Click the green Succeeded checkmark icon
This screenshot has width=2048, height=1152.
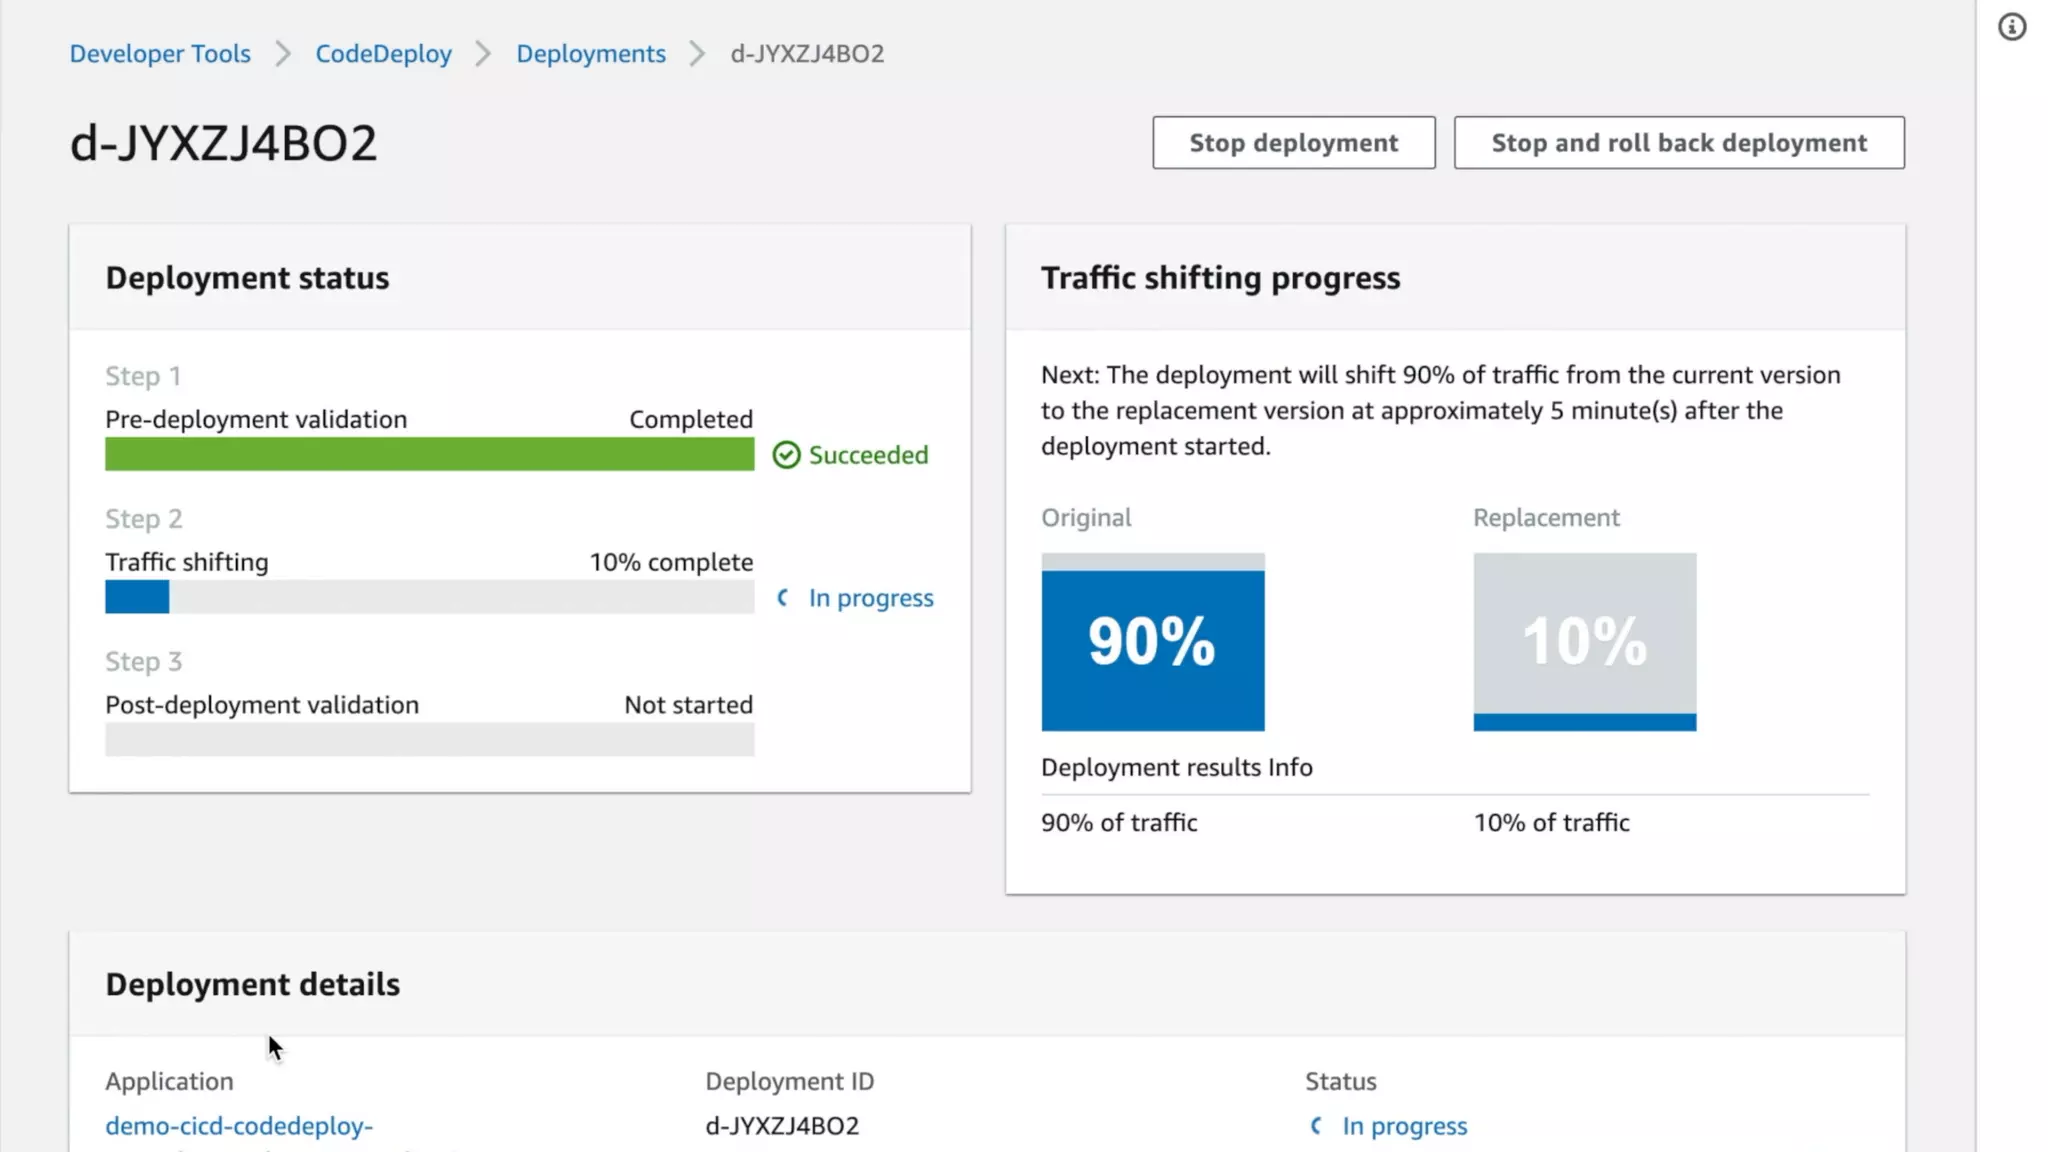coord(786,455)
